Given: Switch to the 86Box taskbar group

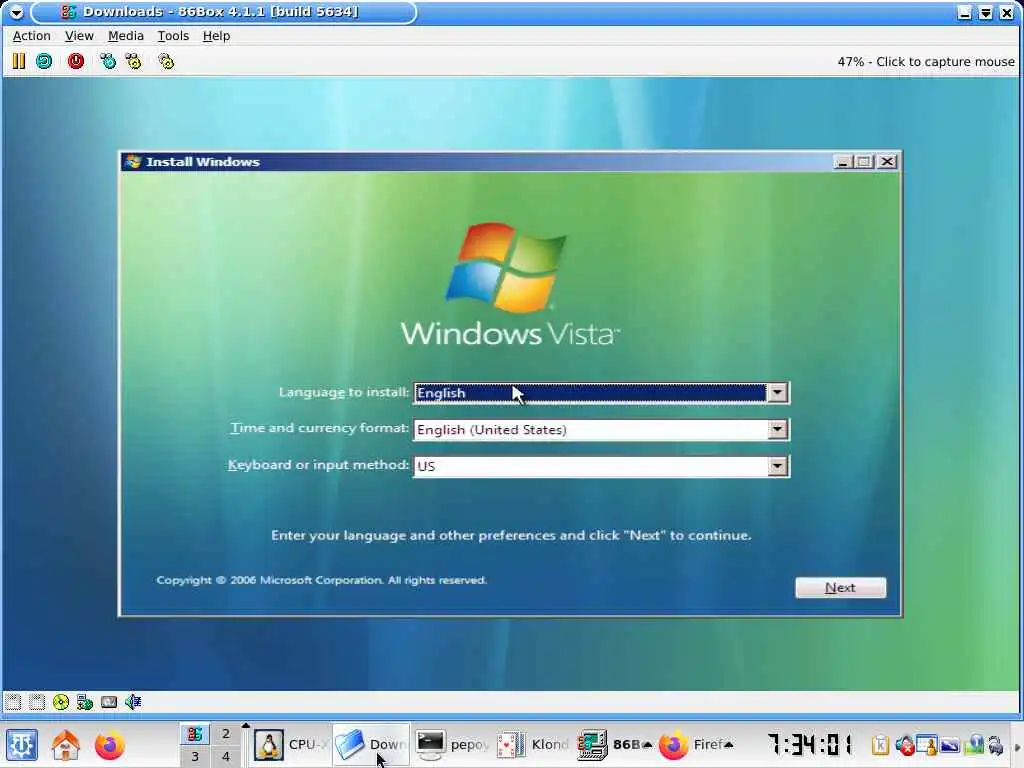Looking at the screenshot, I should point(614,744).
